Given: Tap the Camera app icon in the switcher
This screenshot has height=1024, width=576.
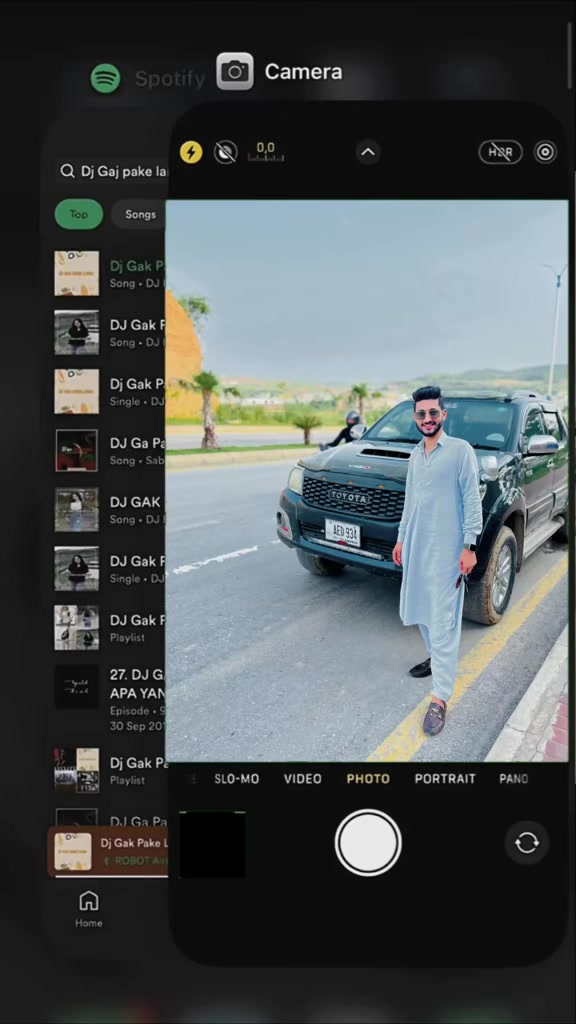Looking at the screenshot, I should (x=235, y=71).
